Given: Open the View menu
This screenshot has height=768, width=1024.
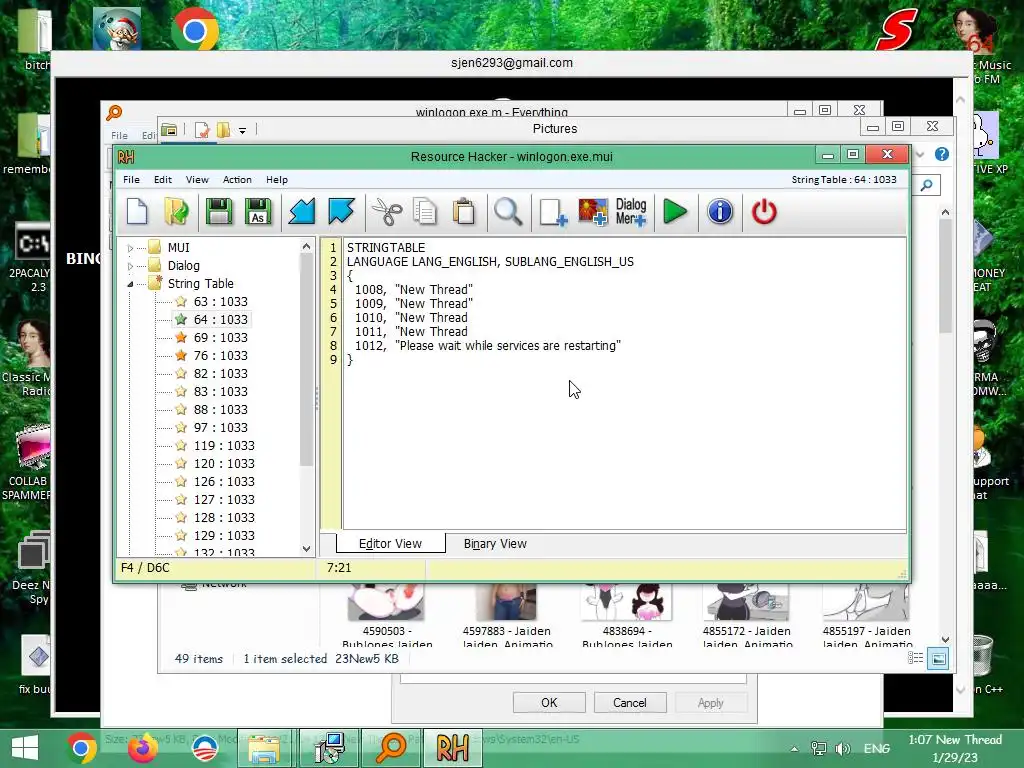Looking at the screenshot, I should pyautogui.click(x=197, y=180).
